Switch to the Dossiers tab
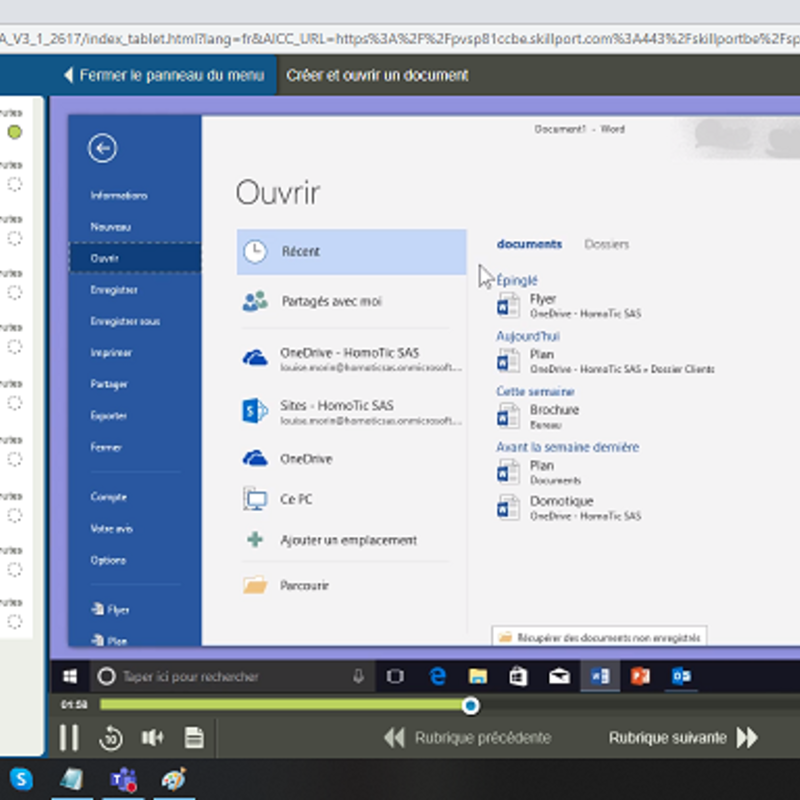Screen dimensions: 800x800 (x=606, y=244)
